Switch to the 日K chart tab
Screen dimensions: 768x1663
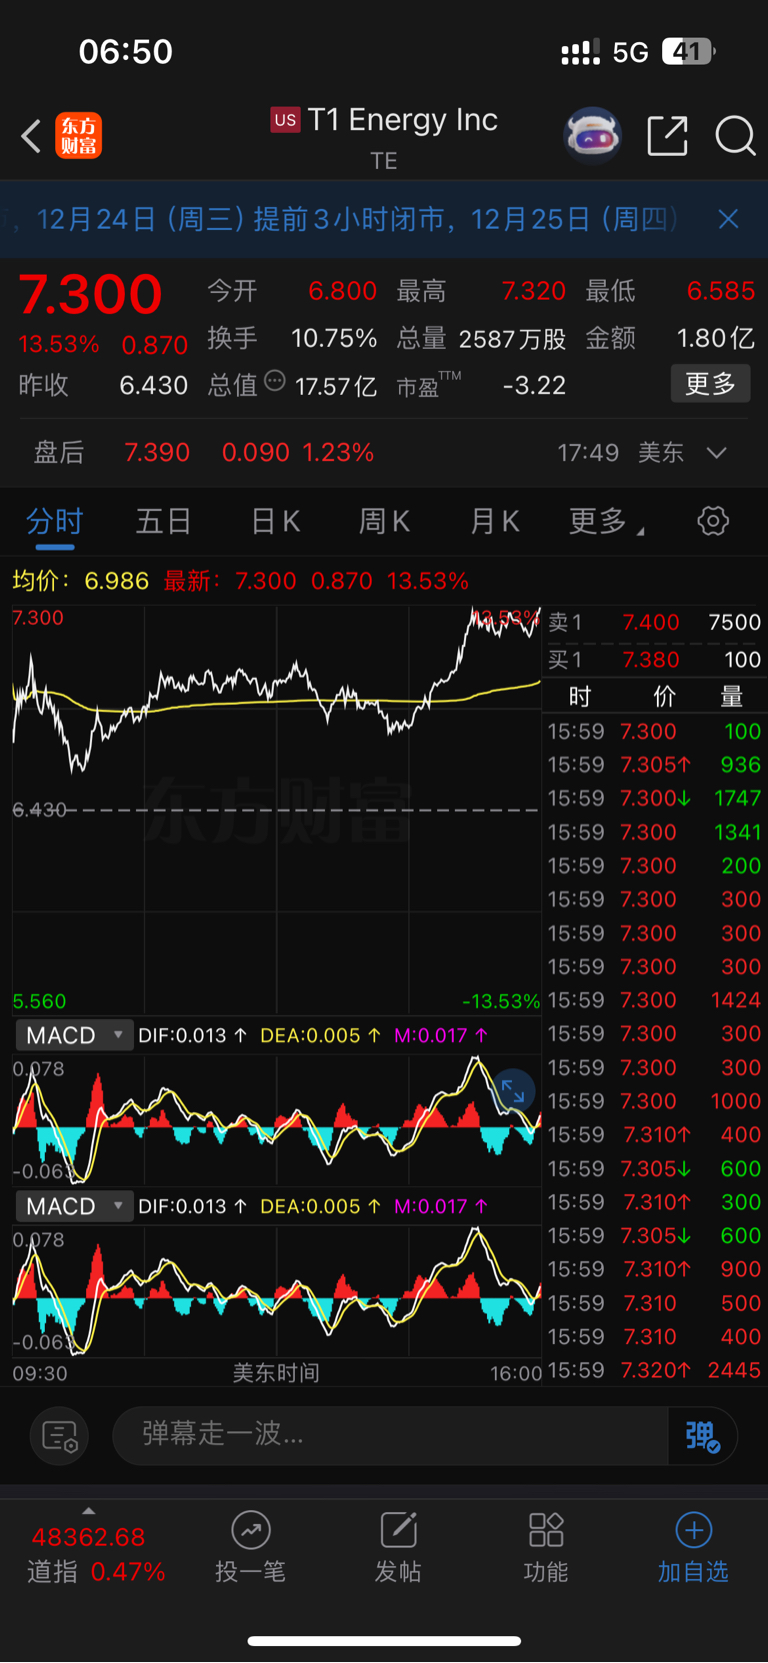pos(275,521)
